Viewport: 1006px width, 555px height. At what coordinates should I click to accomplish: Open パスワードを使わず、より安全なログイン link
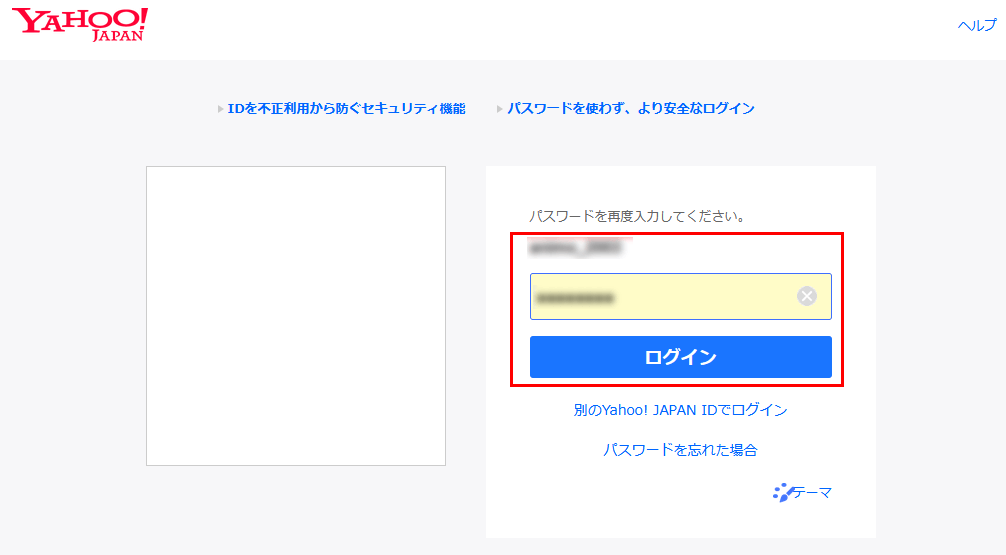point(630,108)
